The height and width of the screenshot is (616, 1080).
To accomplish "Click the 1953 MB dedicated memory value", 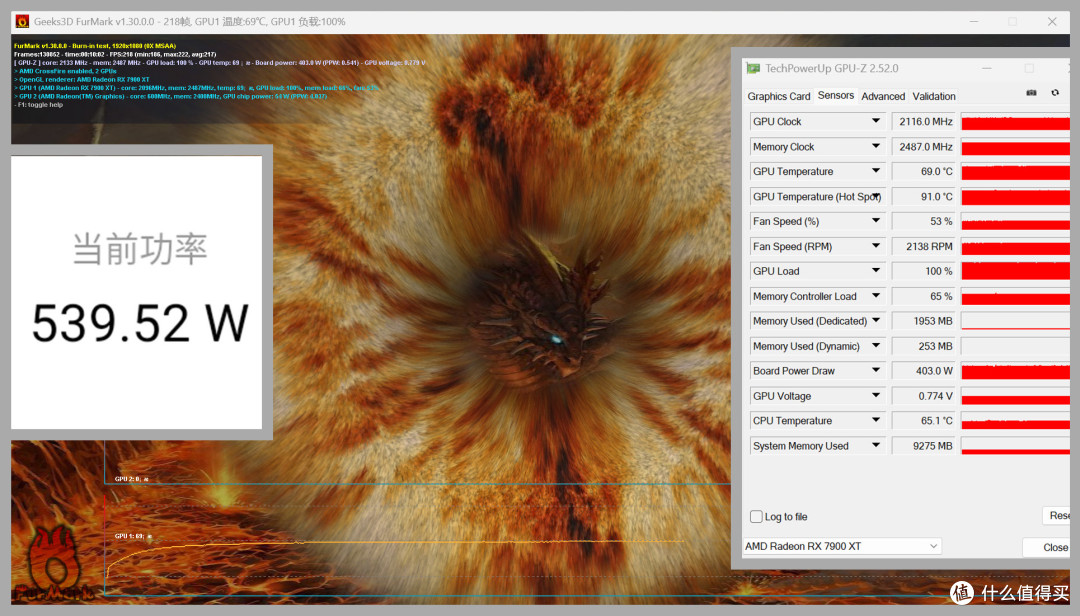I will [924, 321].
